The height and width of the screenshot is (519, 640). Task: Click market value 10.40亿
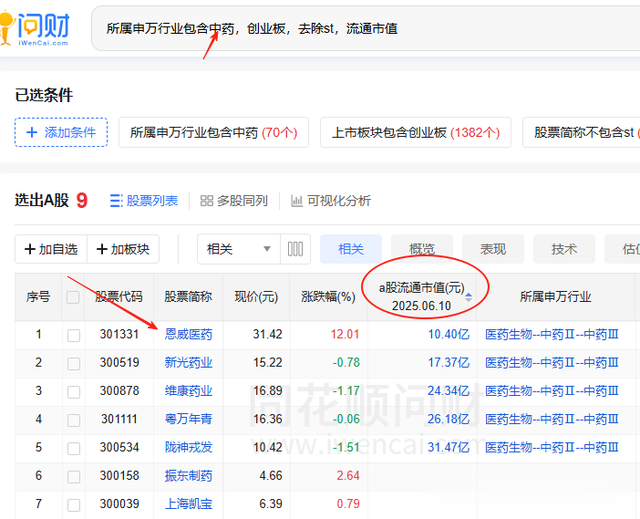[x=449, y=335]
